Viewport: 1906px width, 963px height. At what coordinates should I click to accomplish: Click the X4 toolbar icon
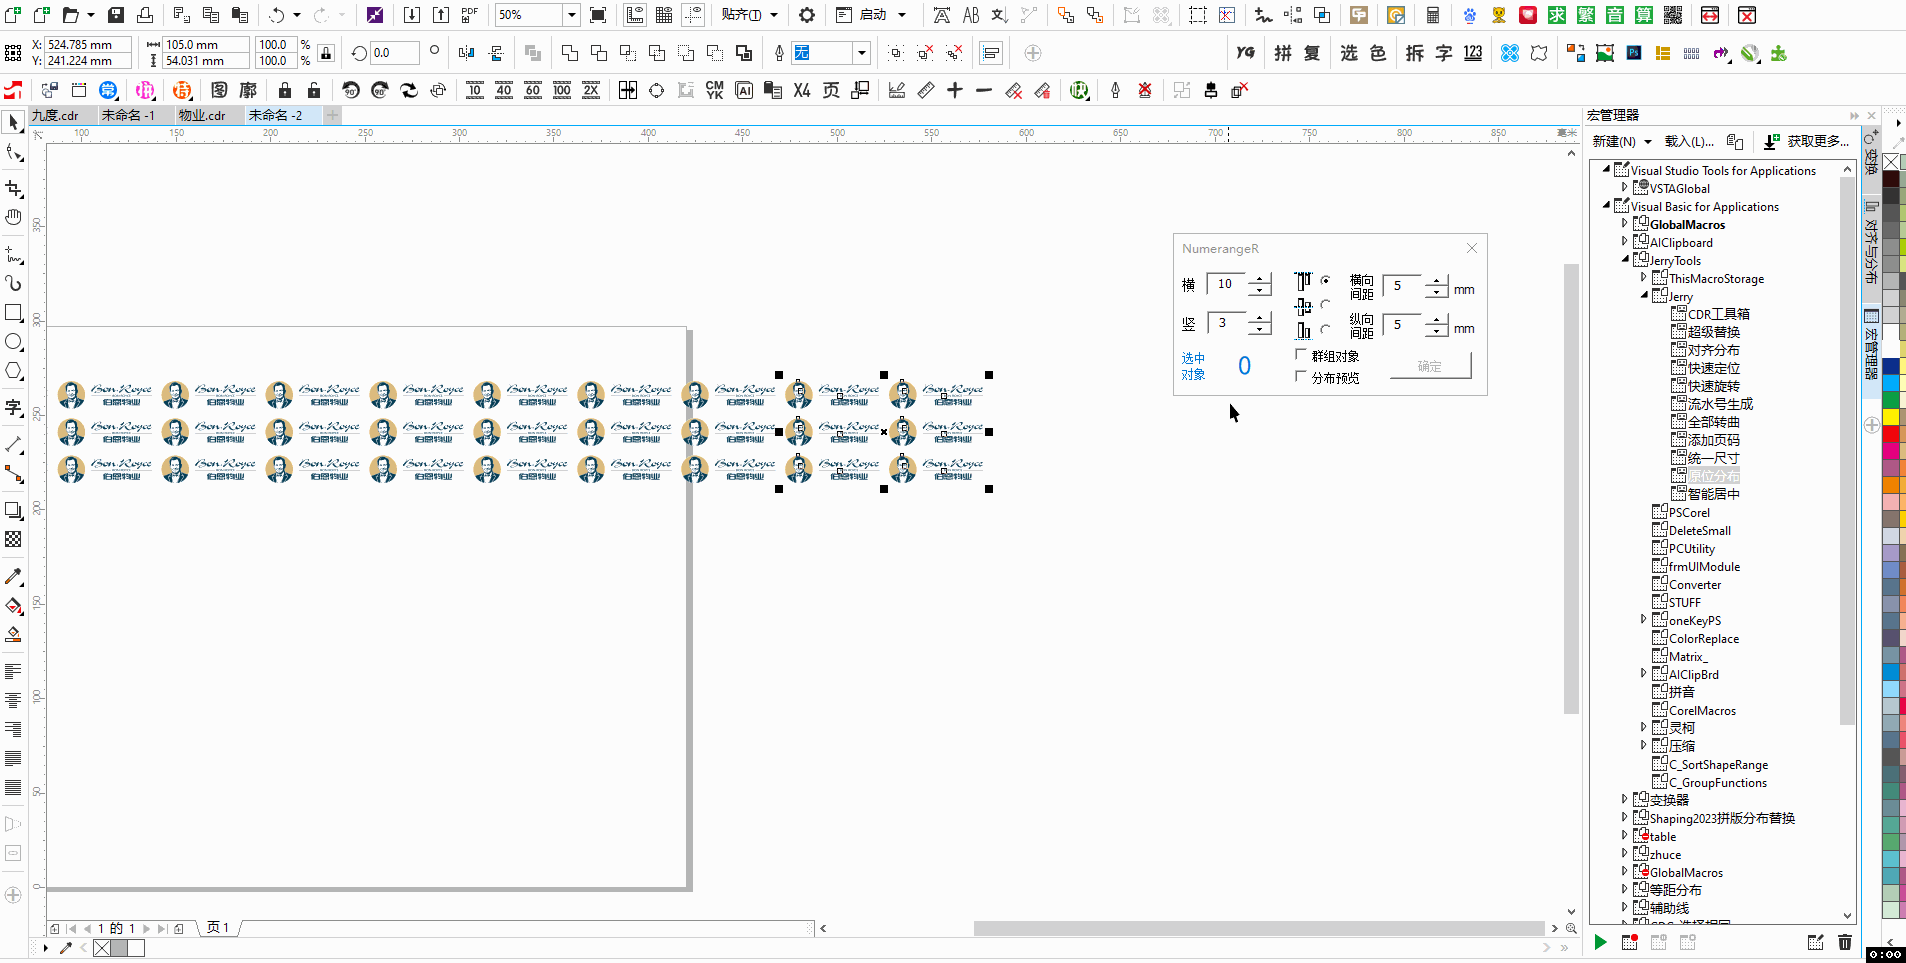[802, 90]
